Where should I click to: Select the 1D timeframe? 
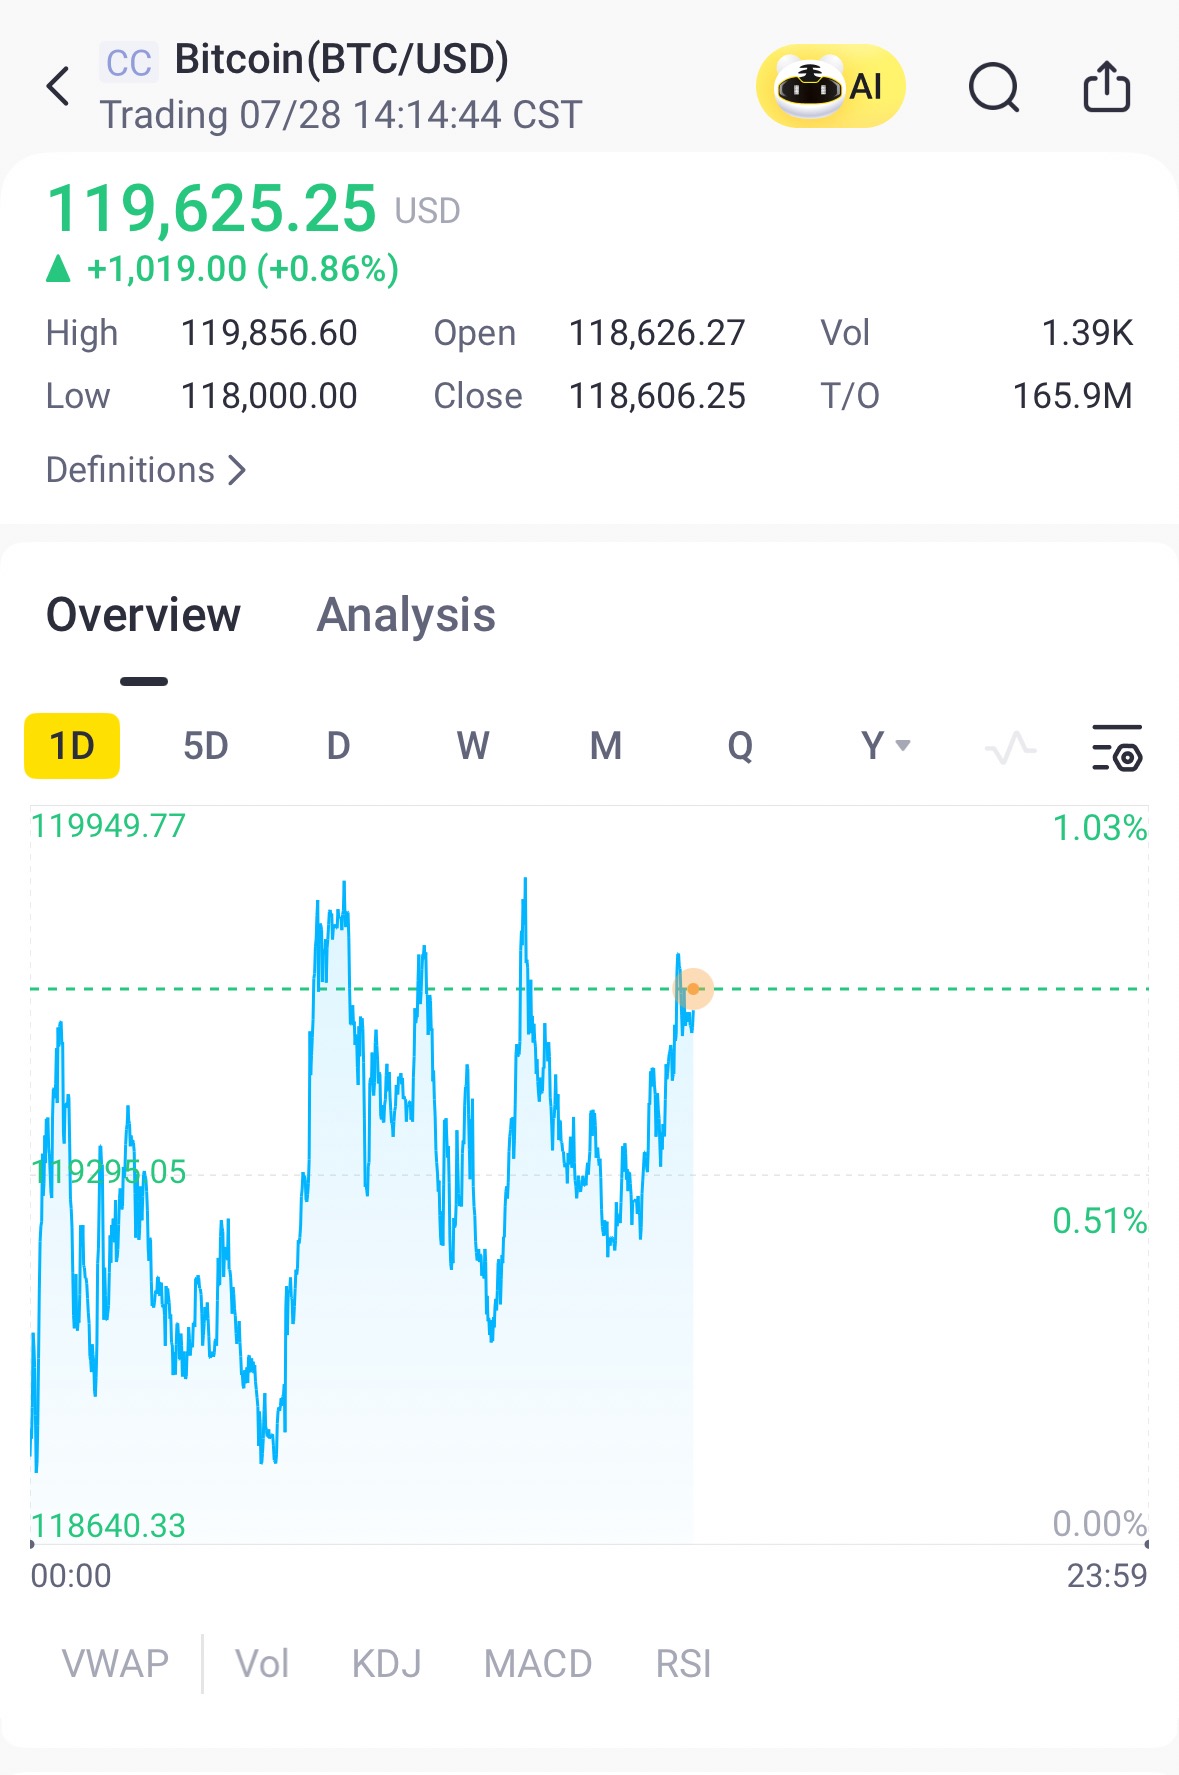point(72,746)
